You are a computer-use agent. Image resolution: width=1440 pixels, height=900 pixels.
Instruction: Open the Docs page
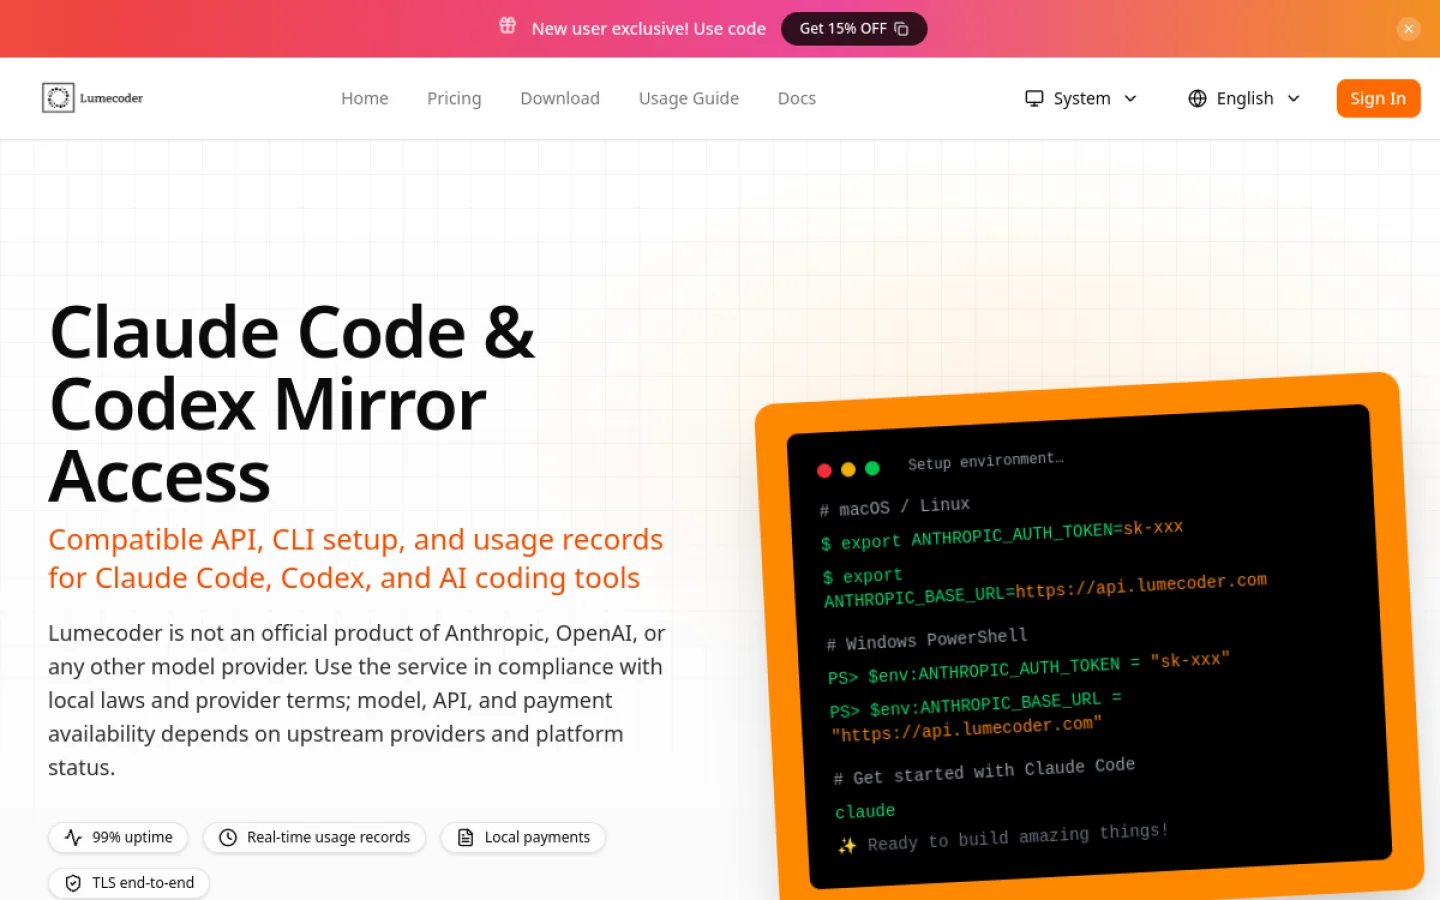(x=797, y=98)
